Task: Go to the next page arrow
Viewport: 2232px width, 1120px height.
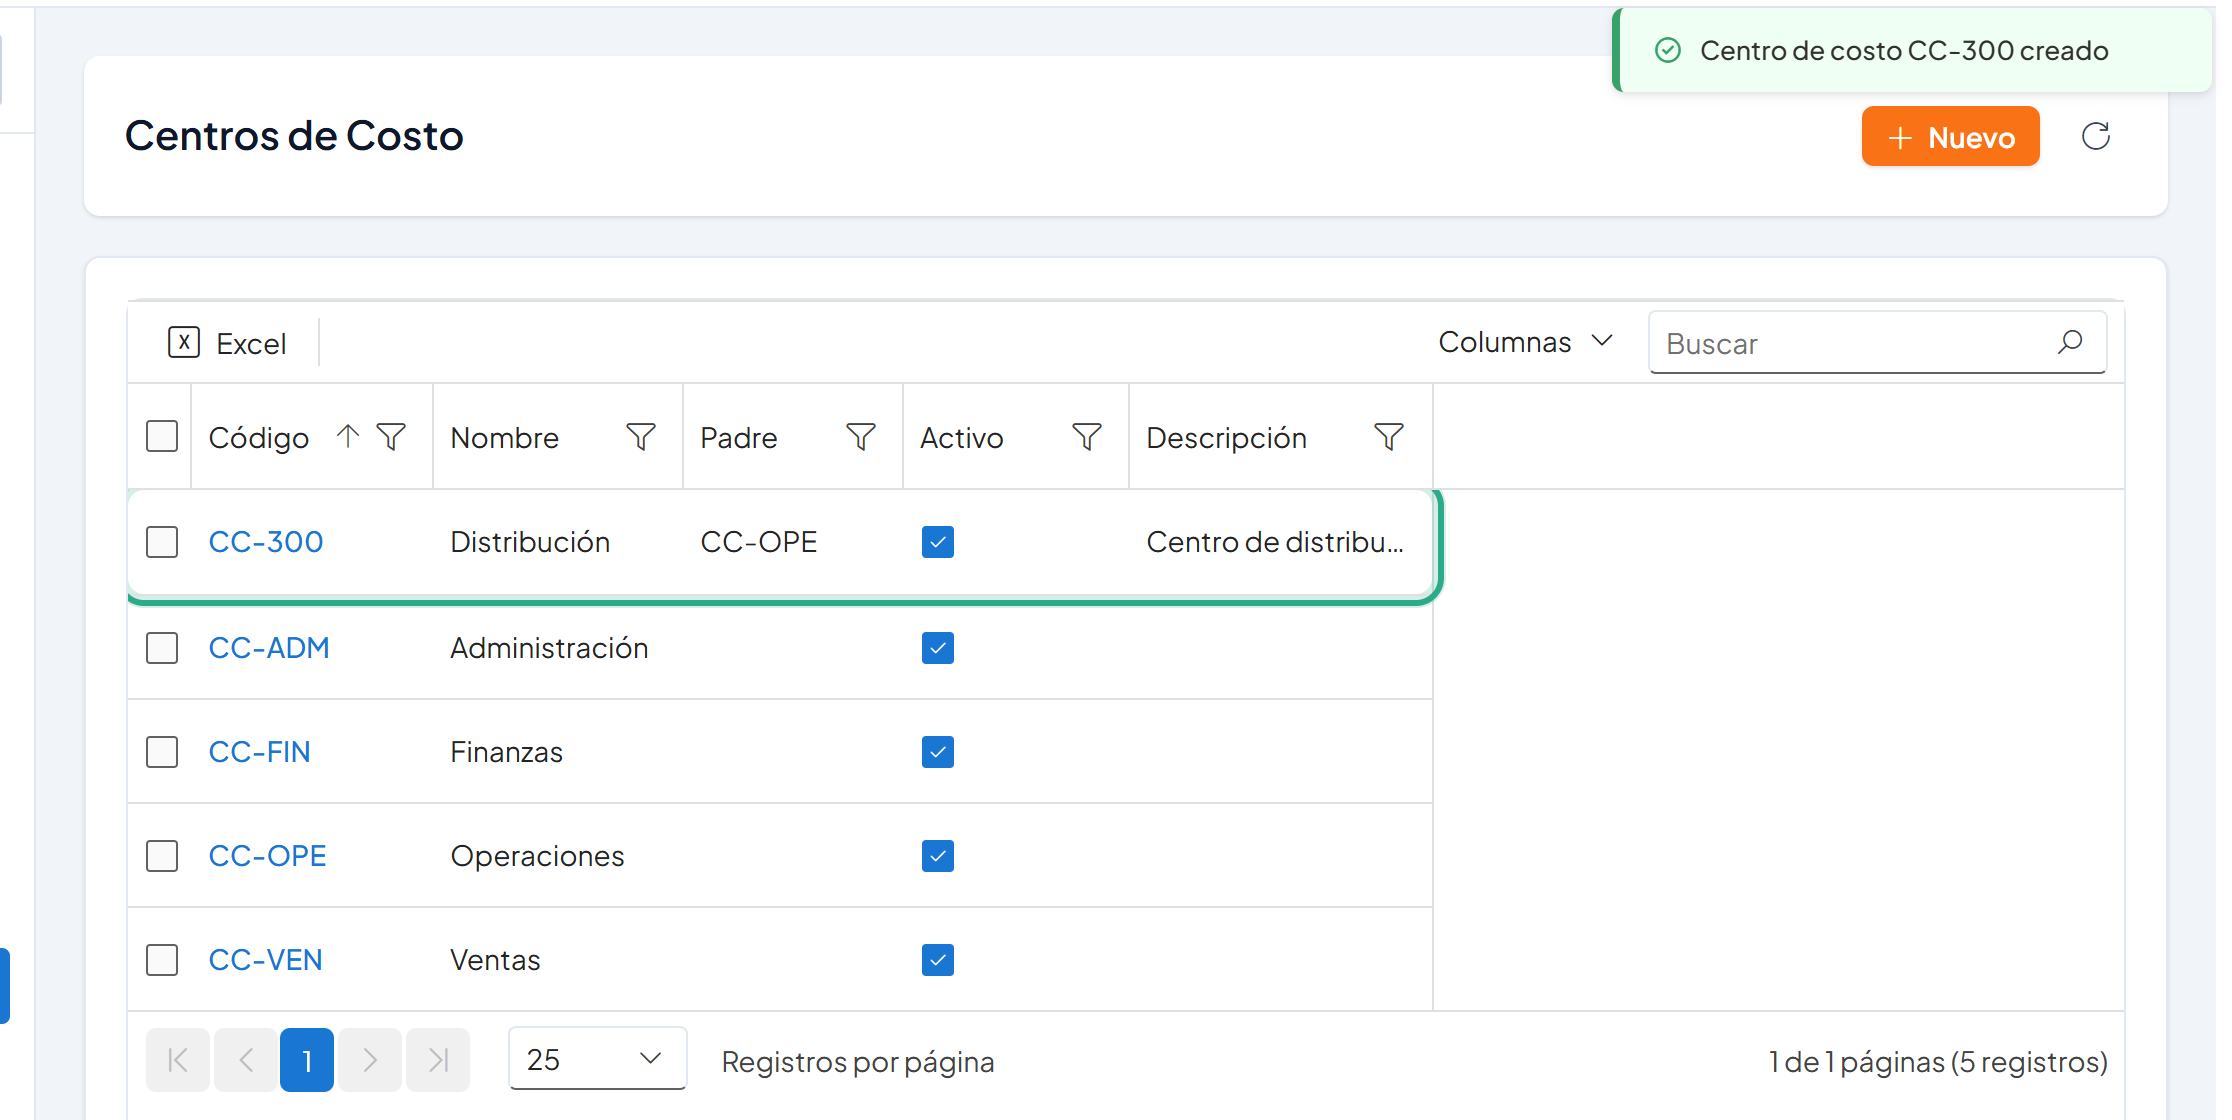Action: (x=370, y=1060)
